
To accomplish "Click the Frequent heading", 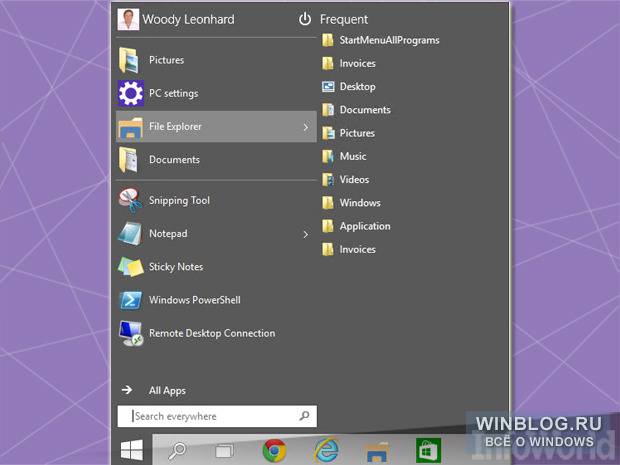I will pyautogui.click(x=344, y=19).
